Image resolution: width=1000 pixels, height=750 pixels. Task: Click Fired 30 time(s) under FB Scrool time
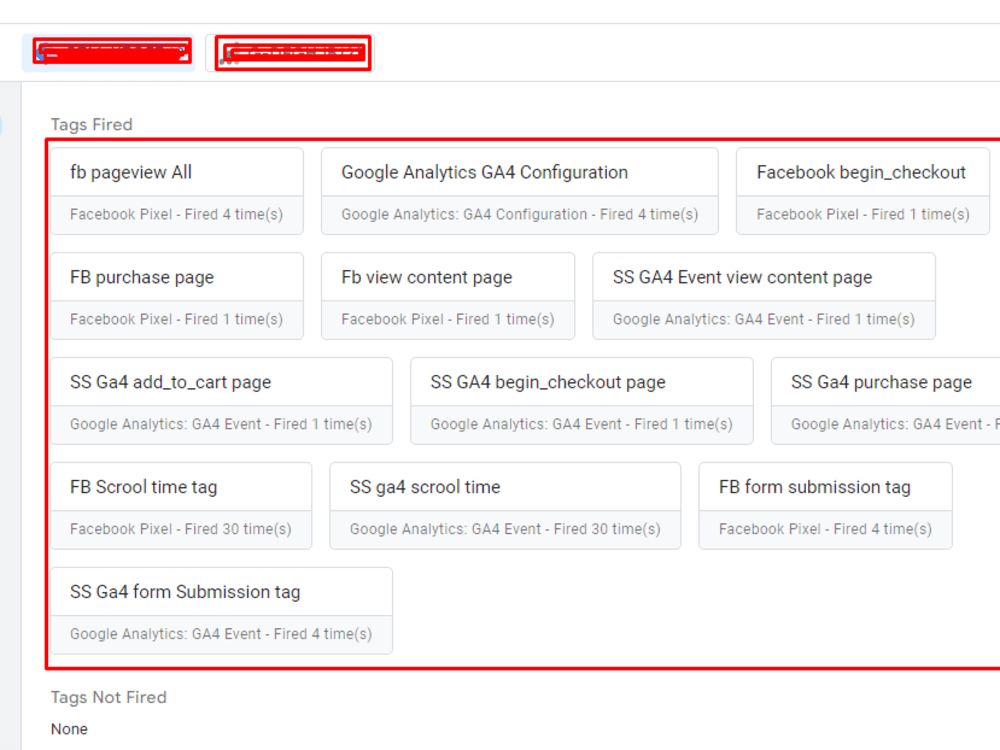point(180,529)
